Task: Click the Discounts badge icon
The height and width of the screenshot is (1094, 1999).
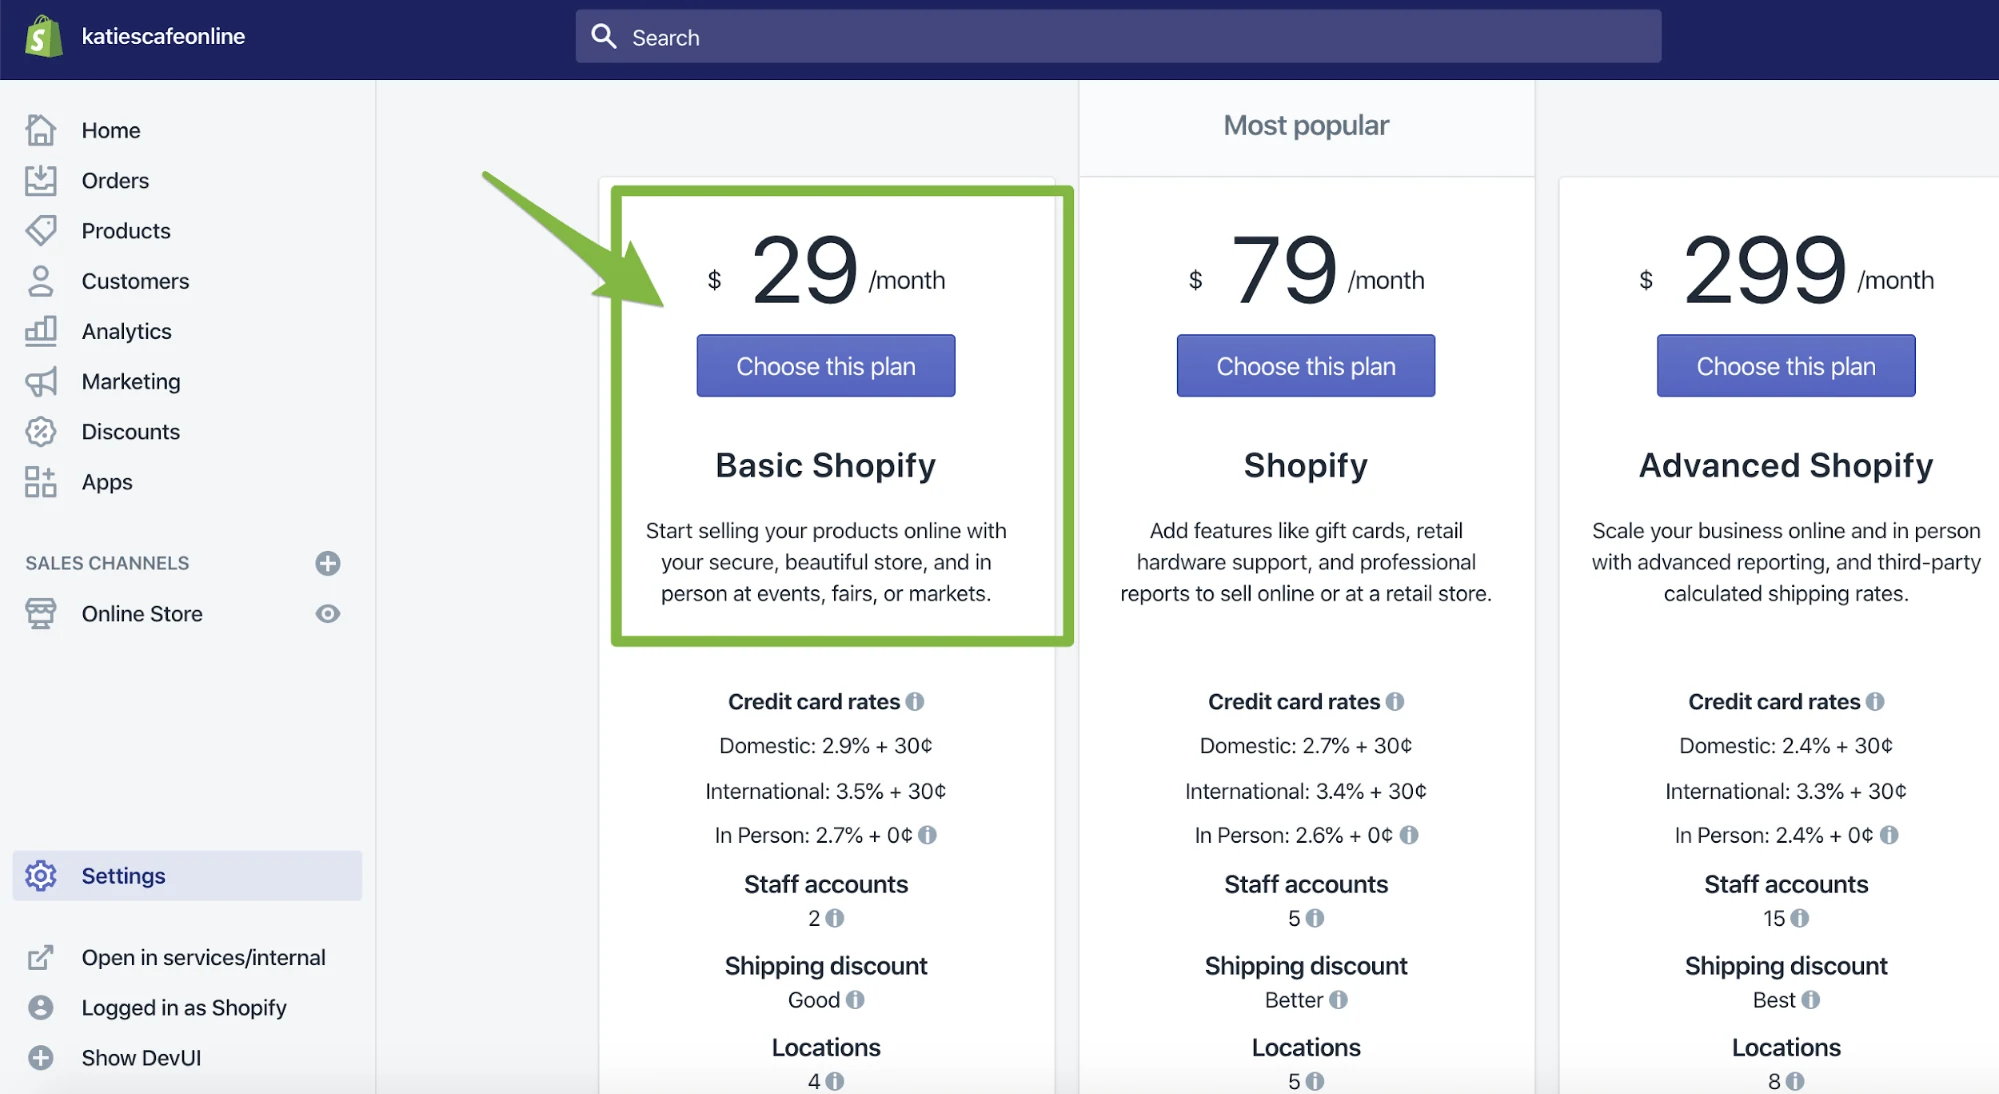Action: click(x=41, y=432)
